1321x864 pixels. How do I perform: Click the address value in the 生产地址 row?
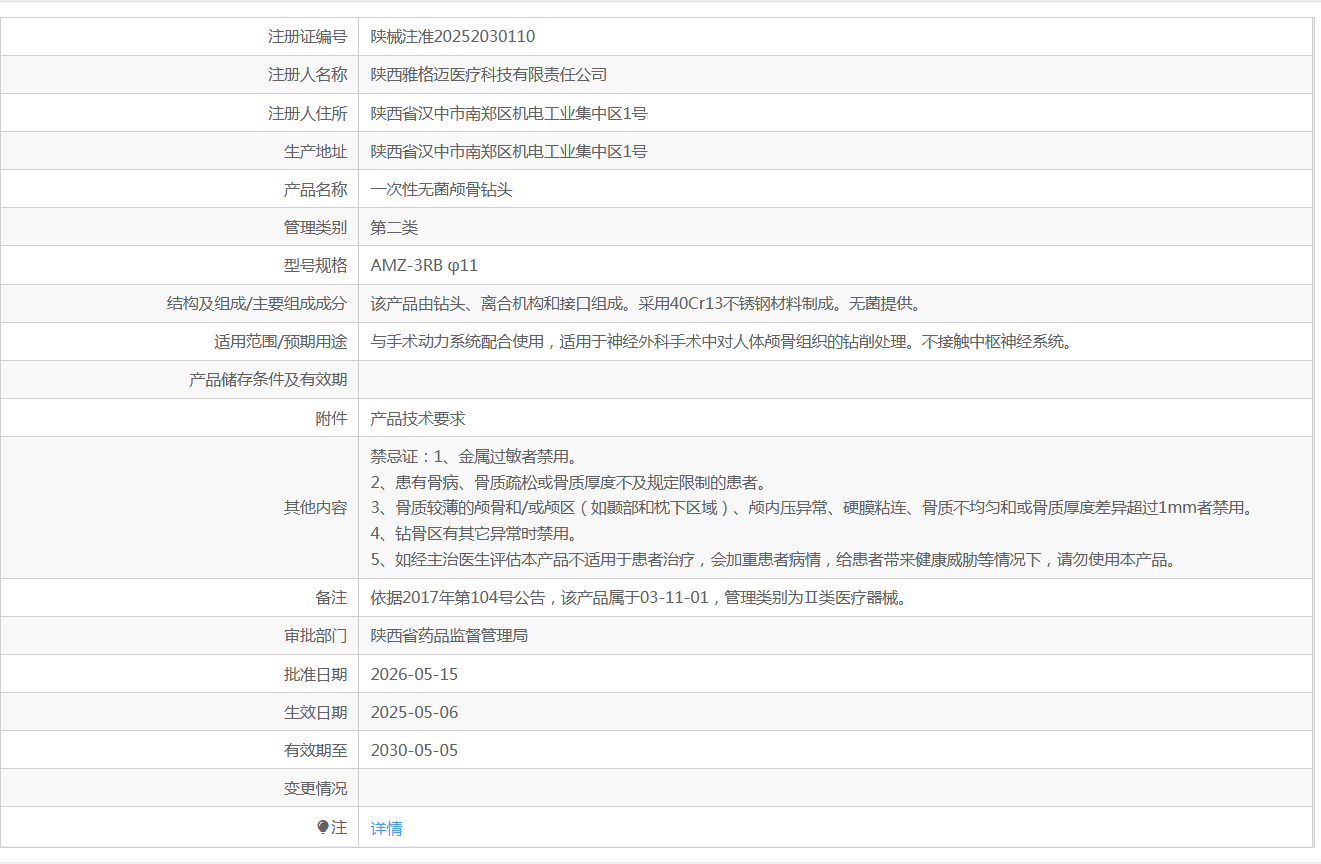tap(509, 151)
